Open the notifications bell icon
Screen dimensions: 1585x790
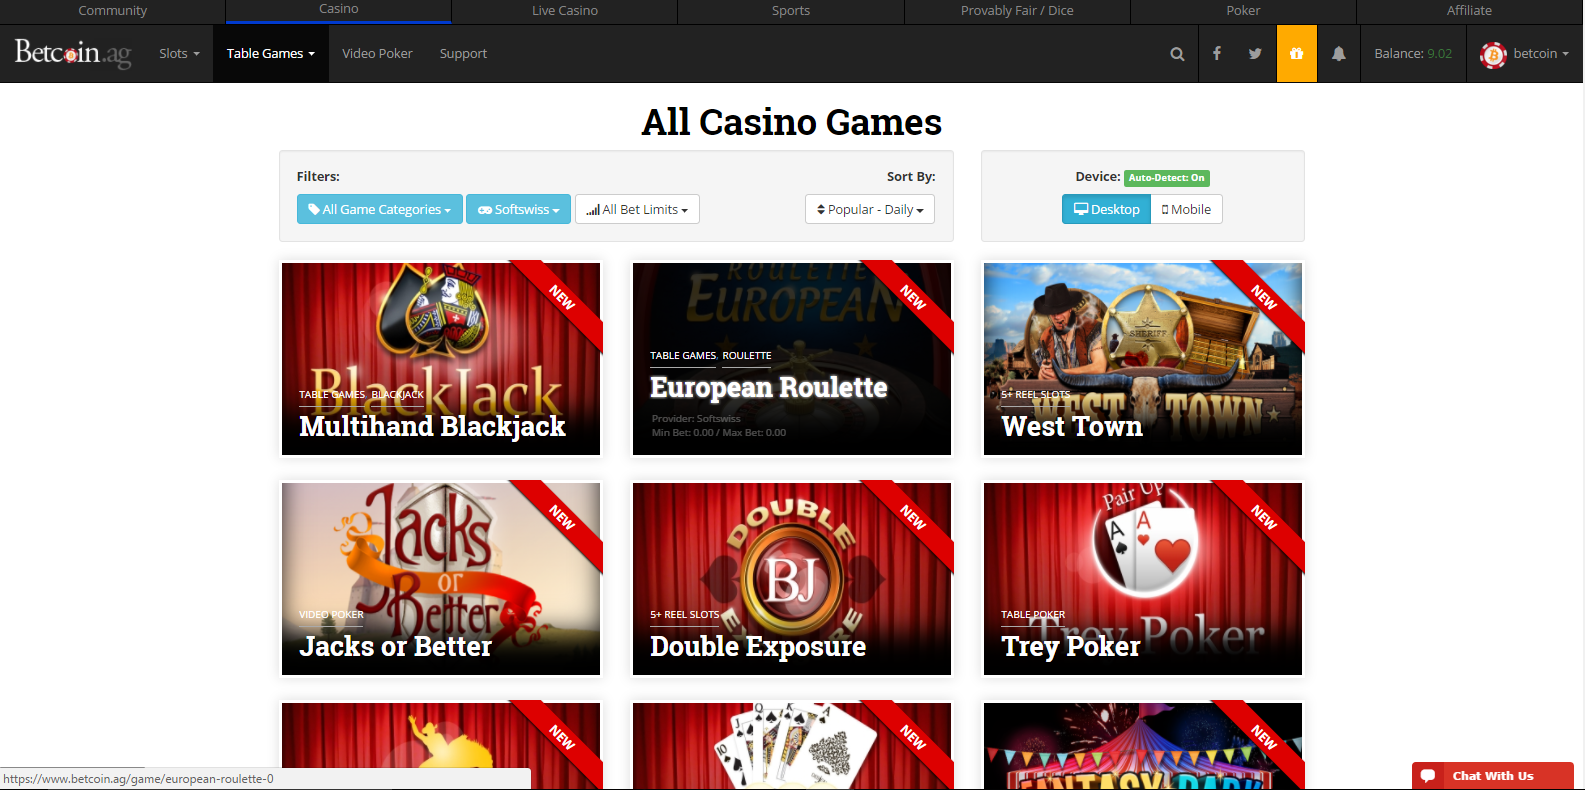click(1339, 54)
